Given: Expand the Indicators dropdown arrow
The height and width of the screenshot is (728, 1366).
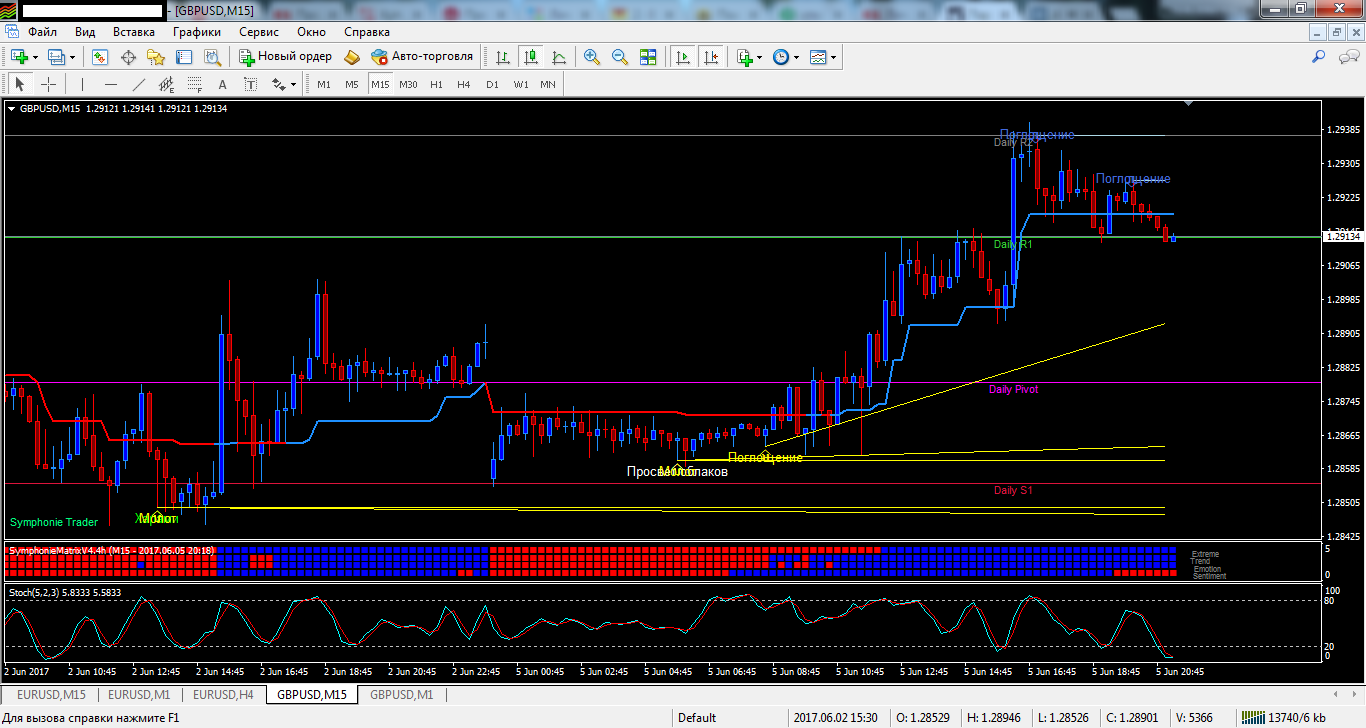Looking at the screenshot, I should pyautogui.click(x=760, y=57).
